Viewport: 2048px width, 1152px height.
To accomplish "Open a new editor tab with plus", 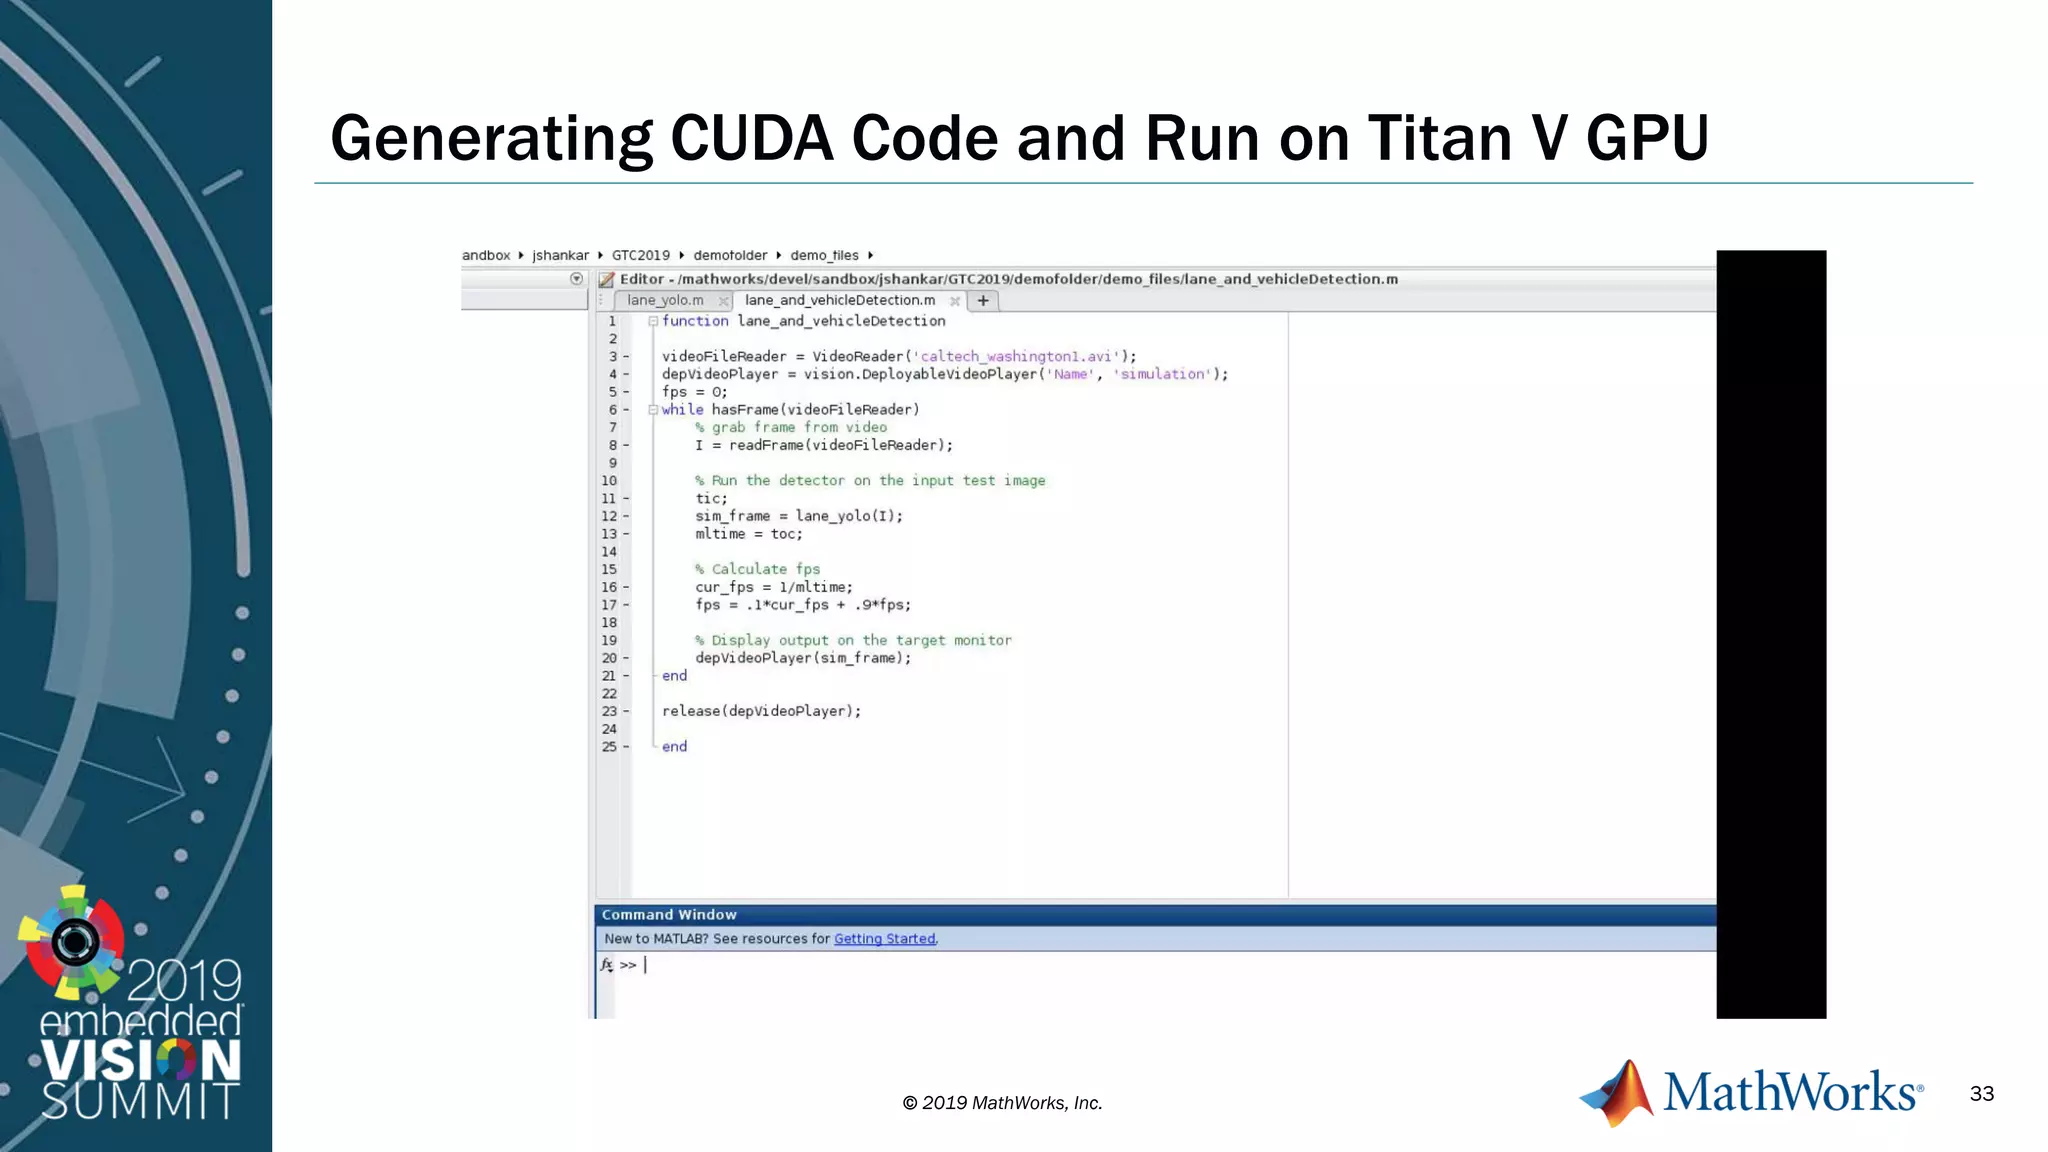I will tap(983, 300).
